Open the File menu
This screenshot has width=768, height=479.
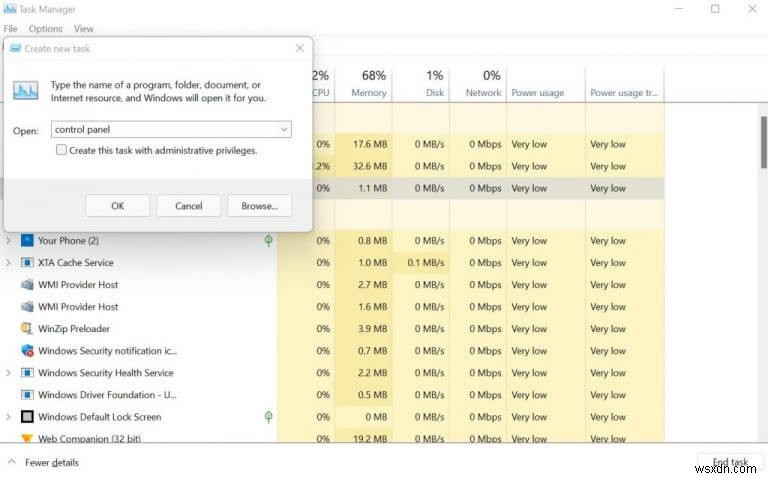tap(10, 29)
